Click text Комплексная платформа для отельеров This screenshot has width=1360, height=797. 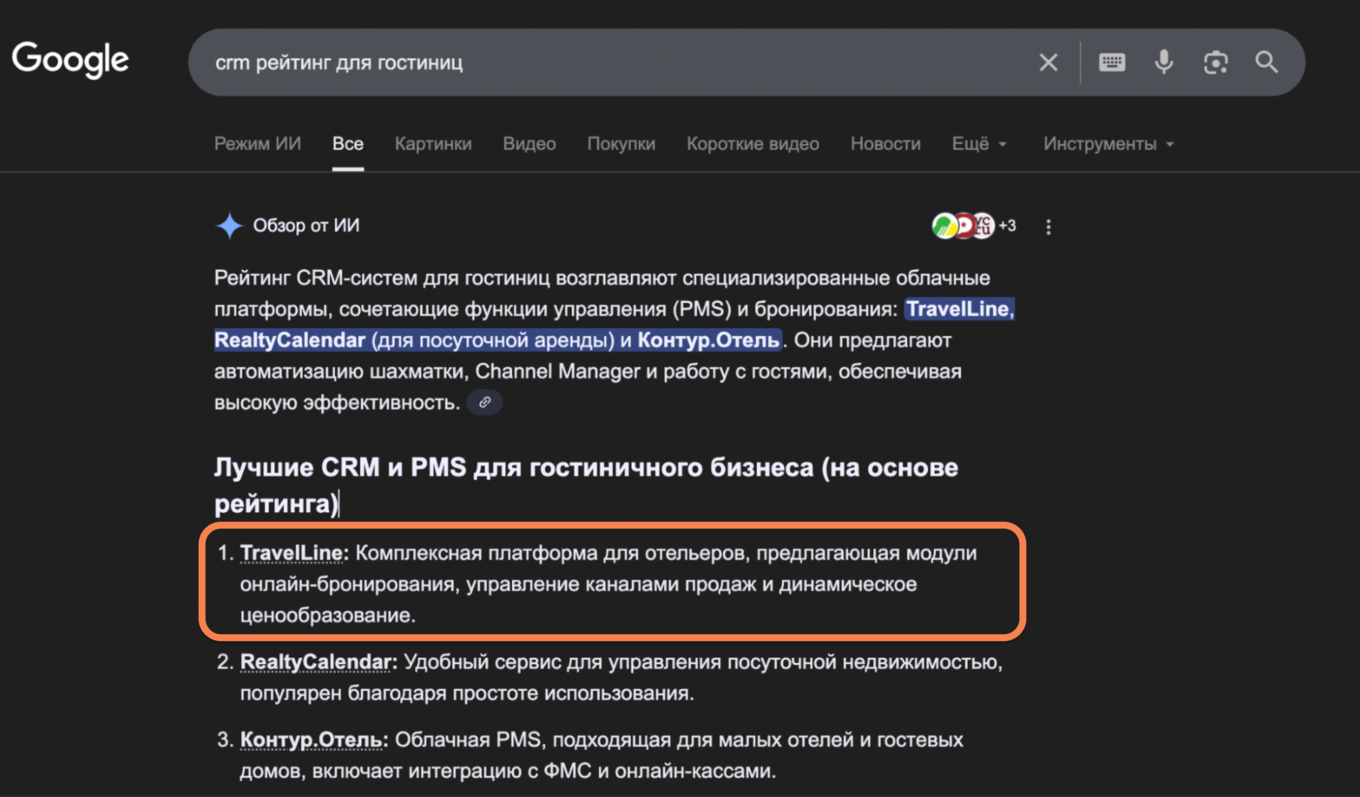[x=554, y=553]
